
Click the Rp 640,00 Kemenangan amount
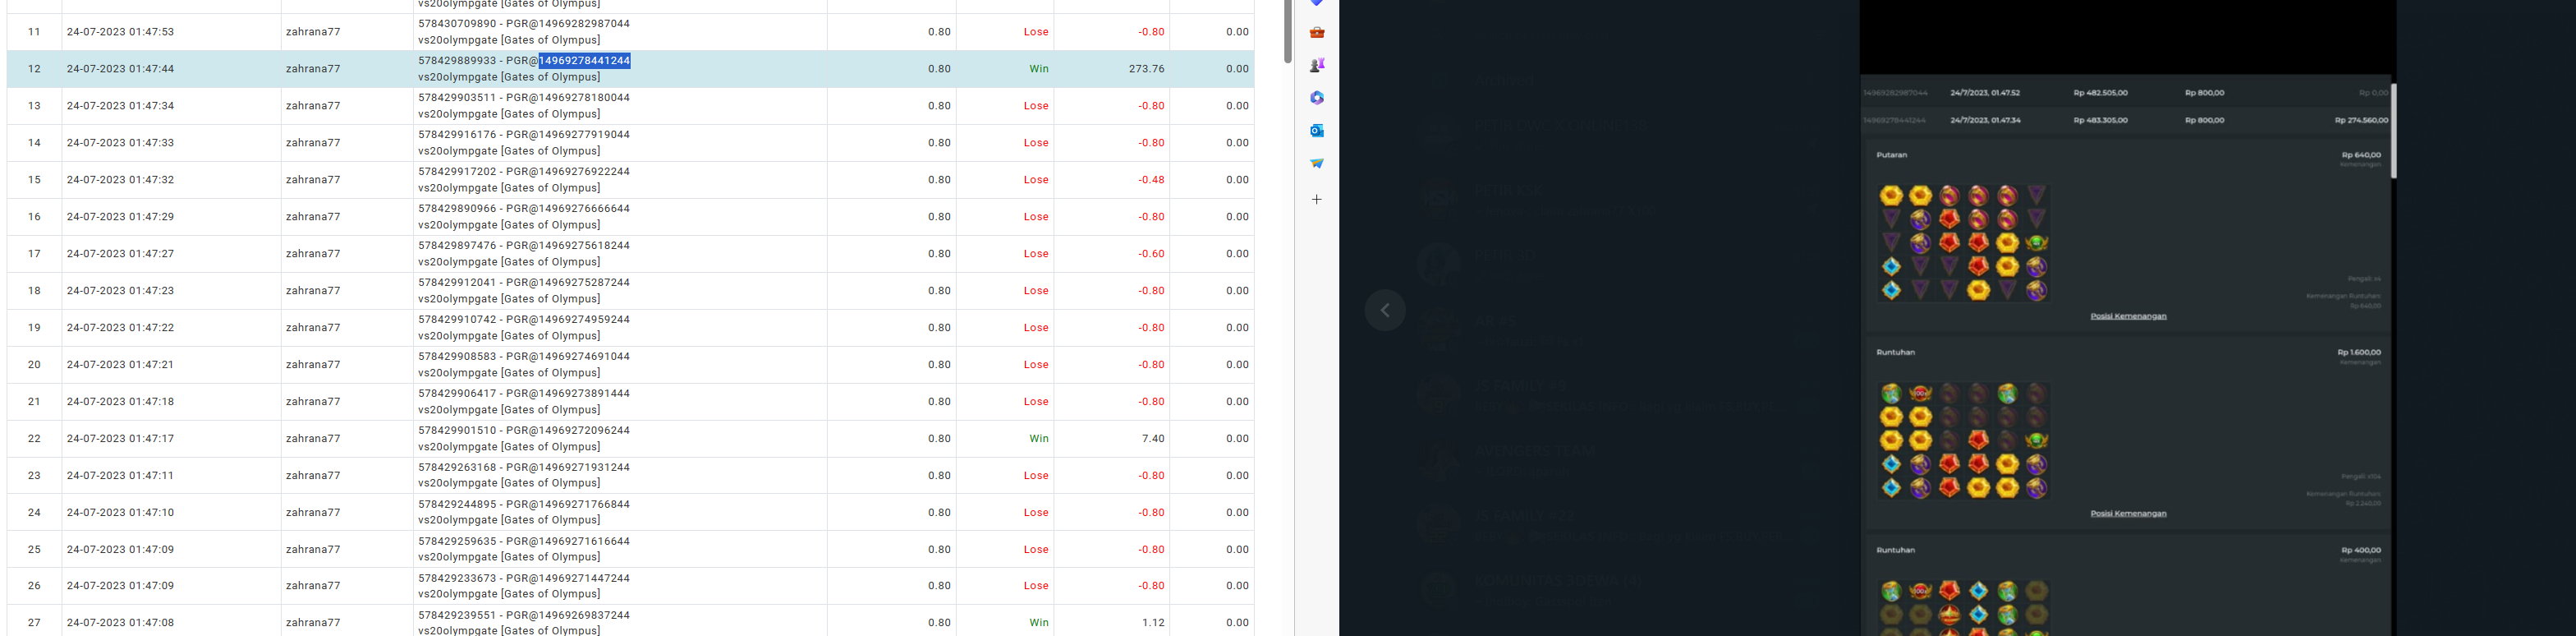tap(2361, 155)
